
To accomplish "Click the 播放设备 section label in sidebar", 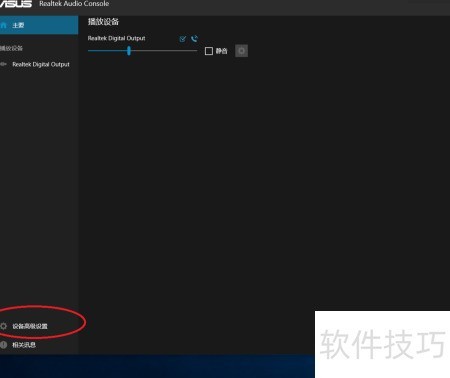I will pos(11,48).
